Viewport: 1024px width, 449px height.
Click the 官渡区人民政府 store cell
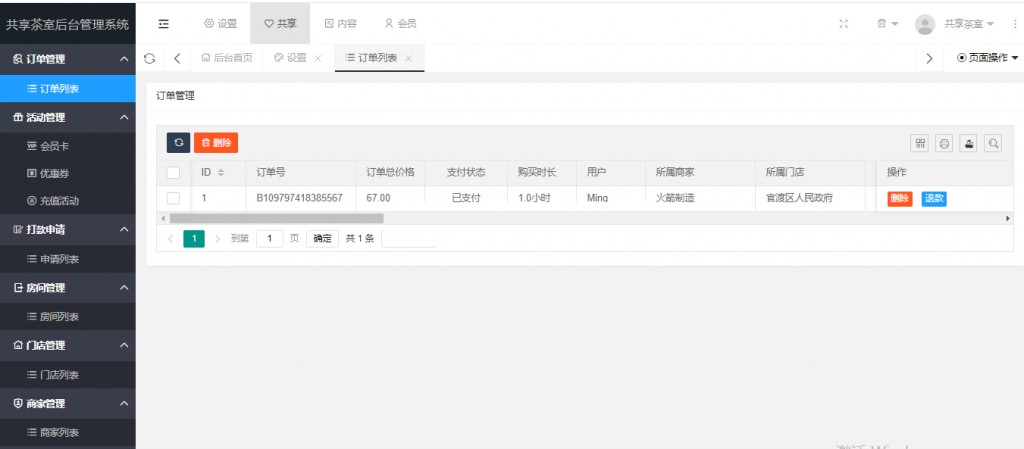pyautogui.click(x=810, y=198)
